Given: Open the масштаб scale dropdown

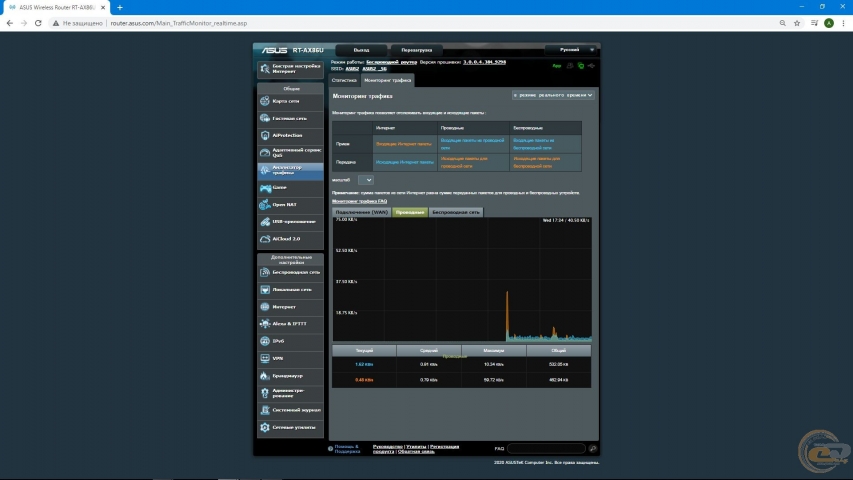Looking at the screenshot, I should click(366, 180).
